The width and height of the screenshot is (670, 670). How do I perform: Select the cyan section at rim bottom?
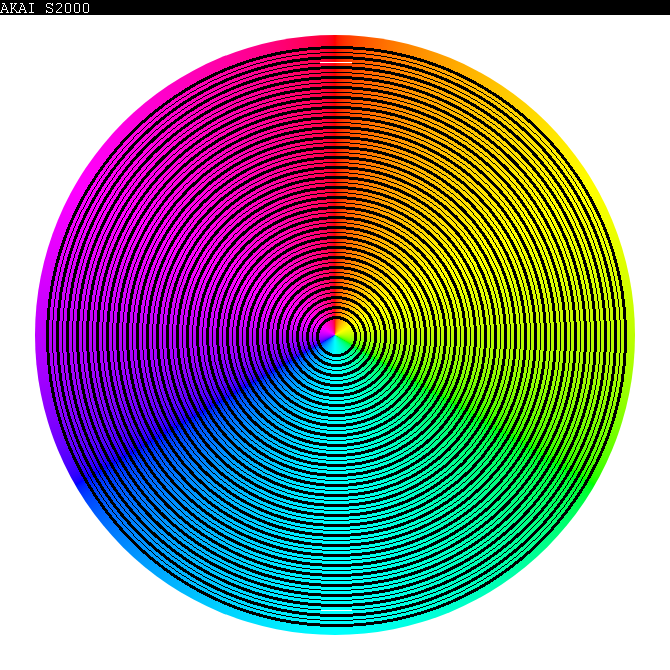click(x=335, y=630)
